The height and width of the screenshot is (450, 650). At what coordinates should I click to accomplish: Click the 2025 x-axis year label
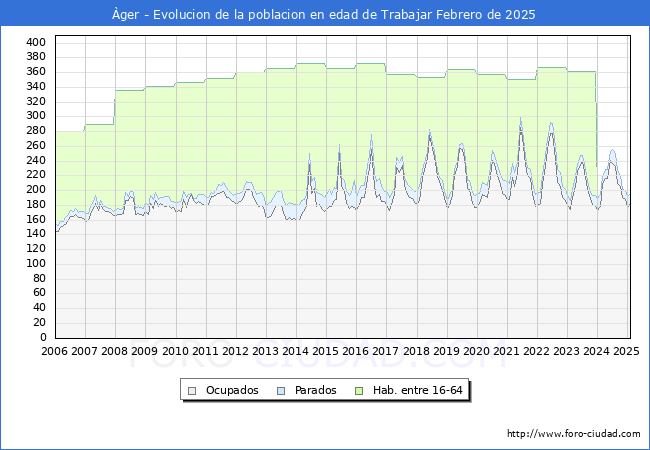tap(626, 351)
